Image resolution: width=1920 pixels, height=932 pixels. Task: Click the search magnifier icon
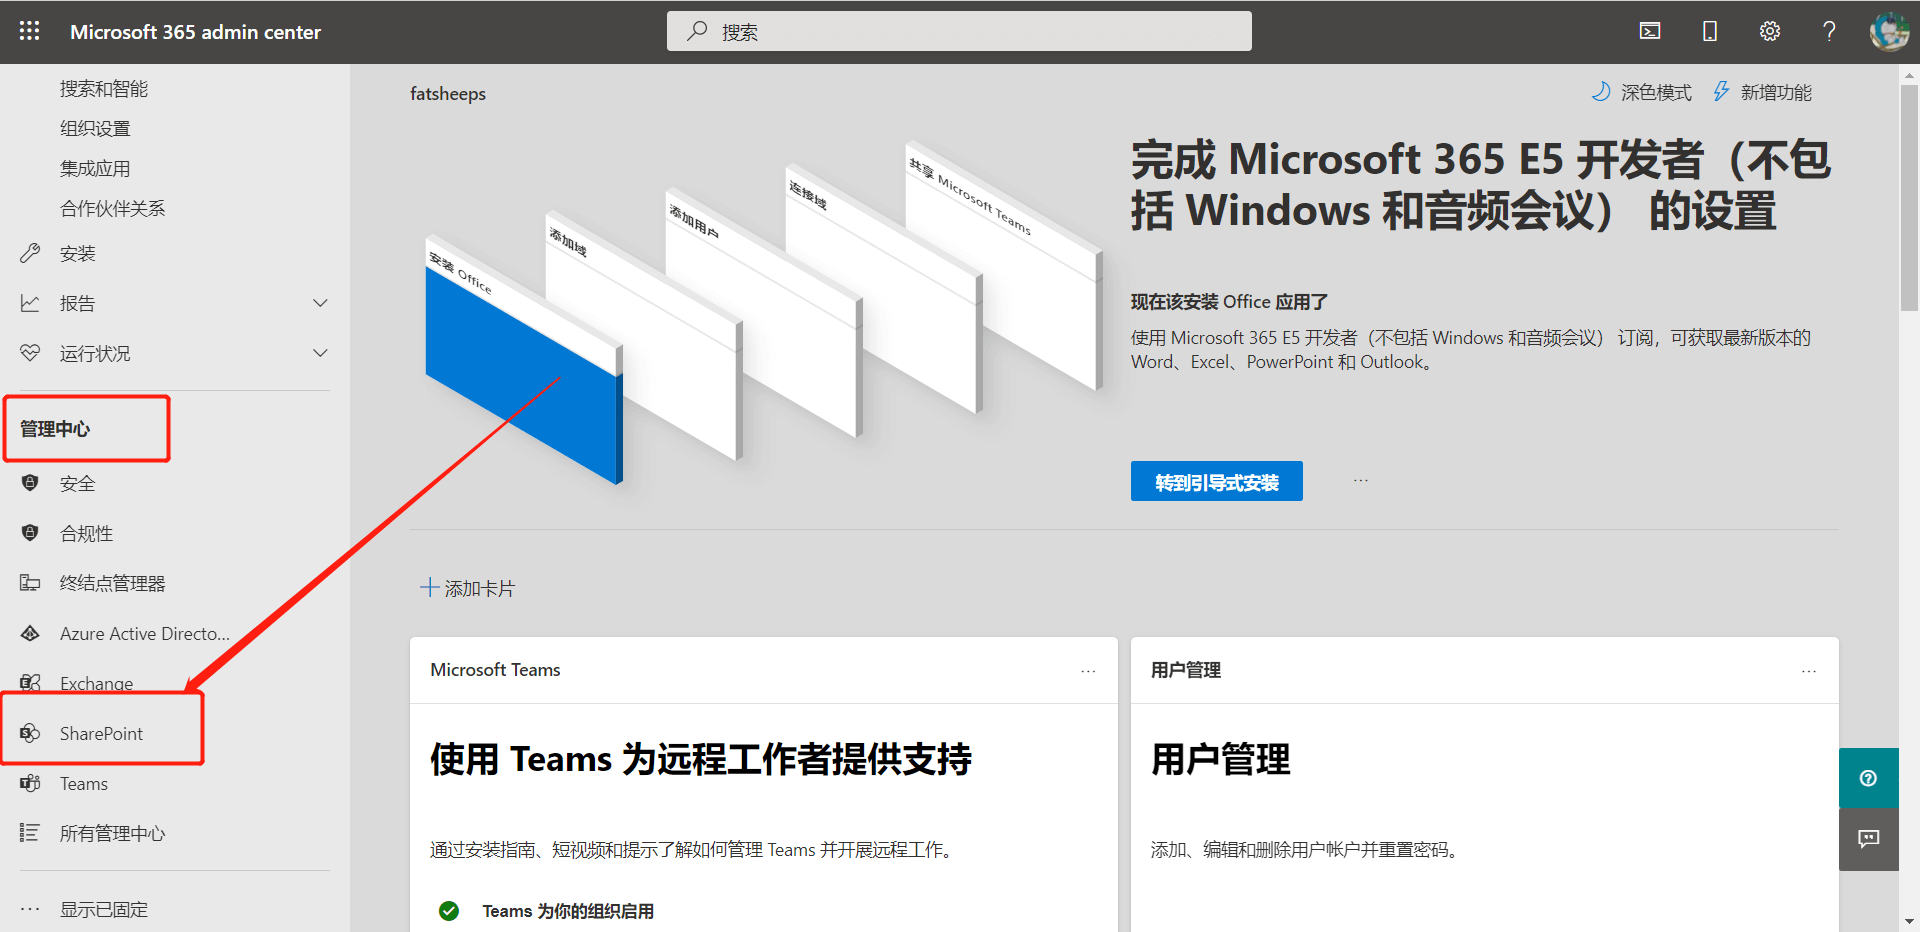click(x=697, y=31)
